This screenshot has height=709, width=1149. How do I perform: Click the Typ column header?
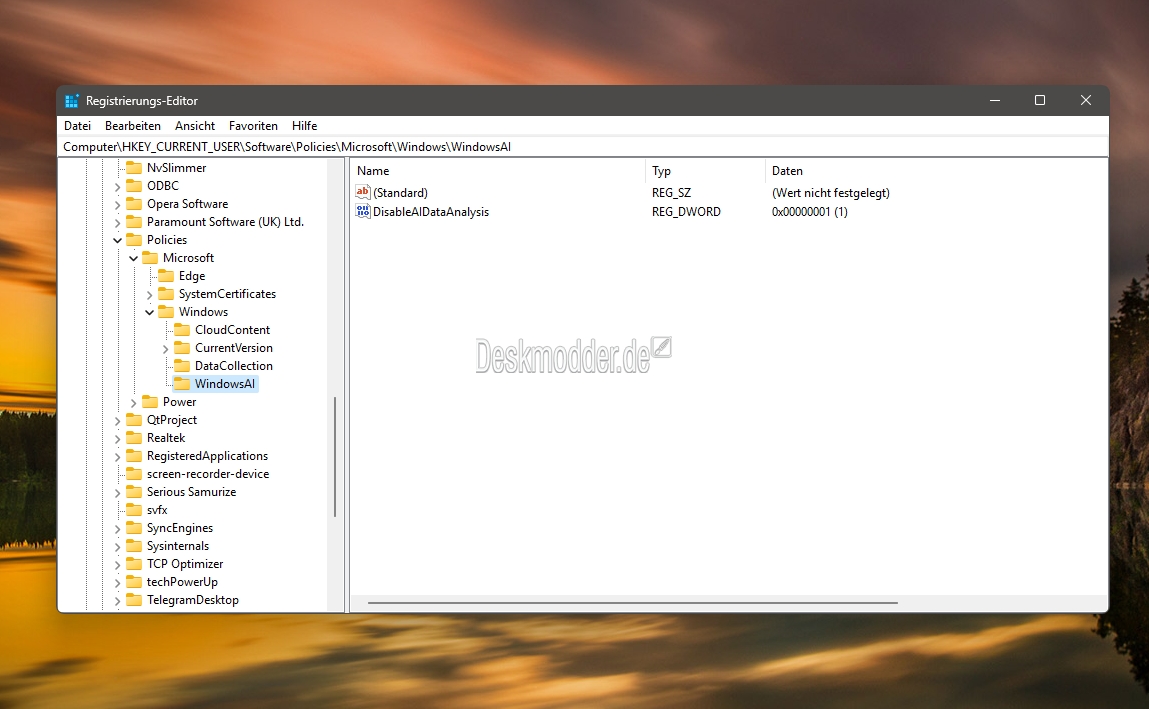click(705, 171)
